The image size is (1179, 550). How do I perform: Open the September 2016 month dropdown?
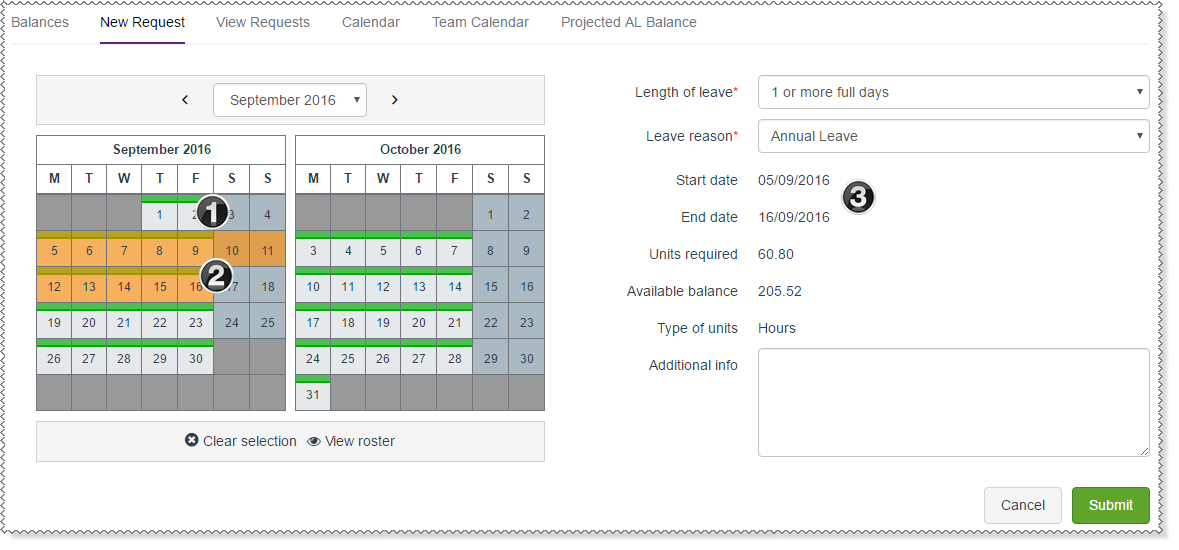click(290, 100)
